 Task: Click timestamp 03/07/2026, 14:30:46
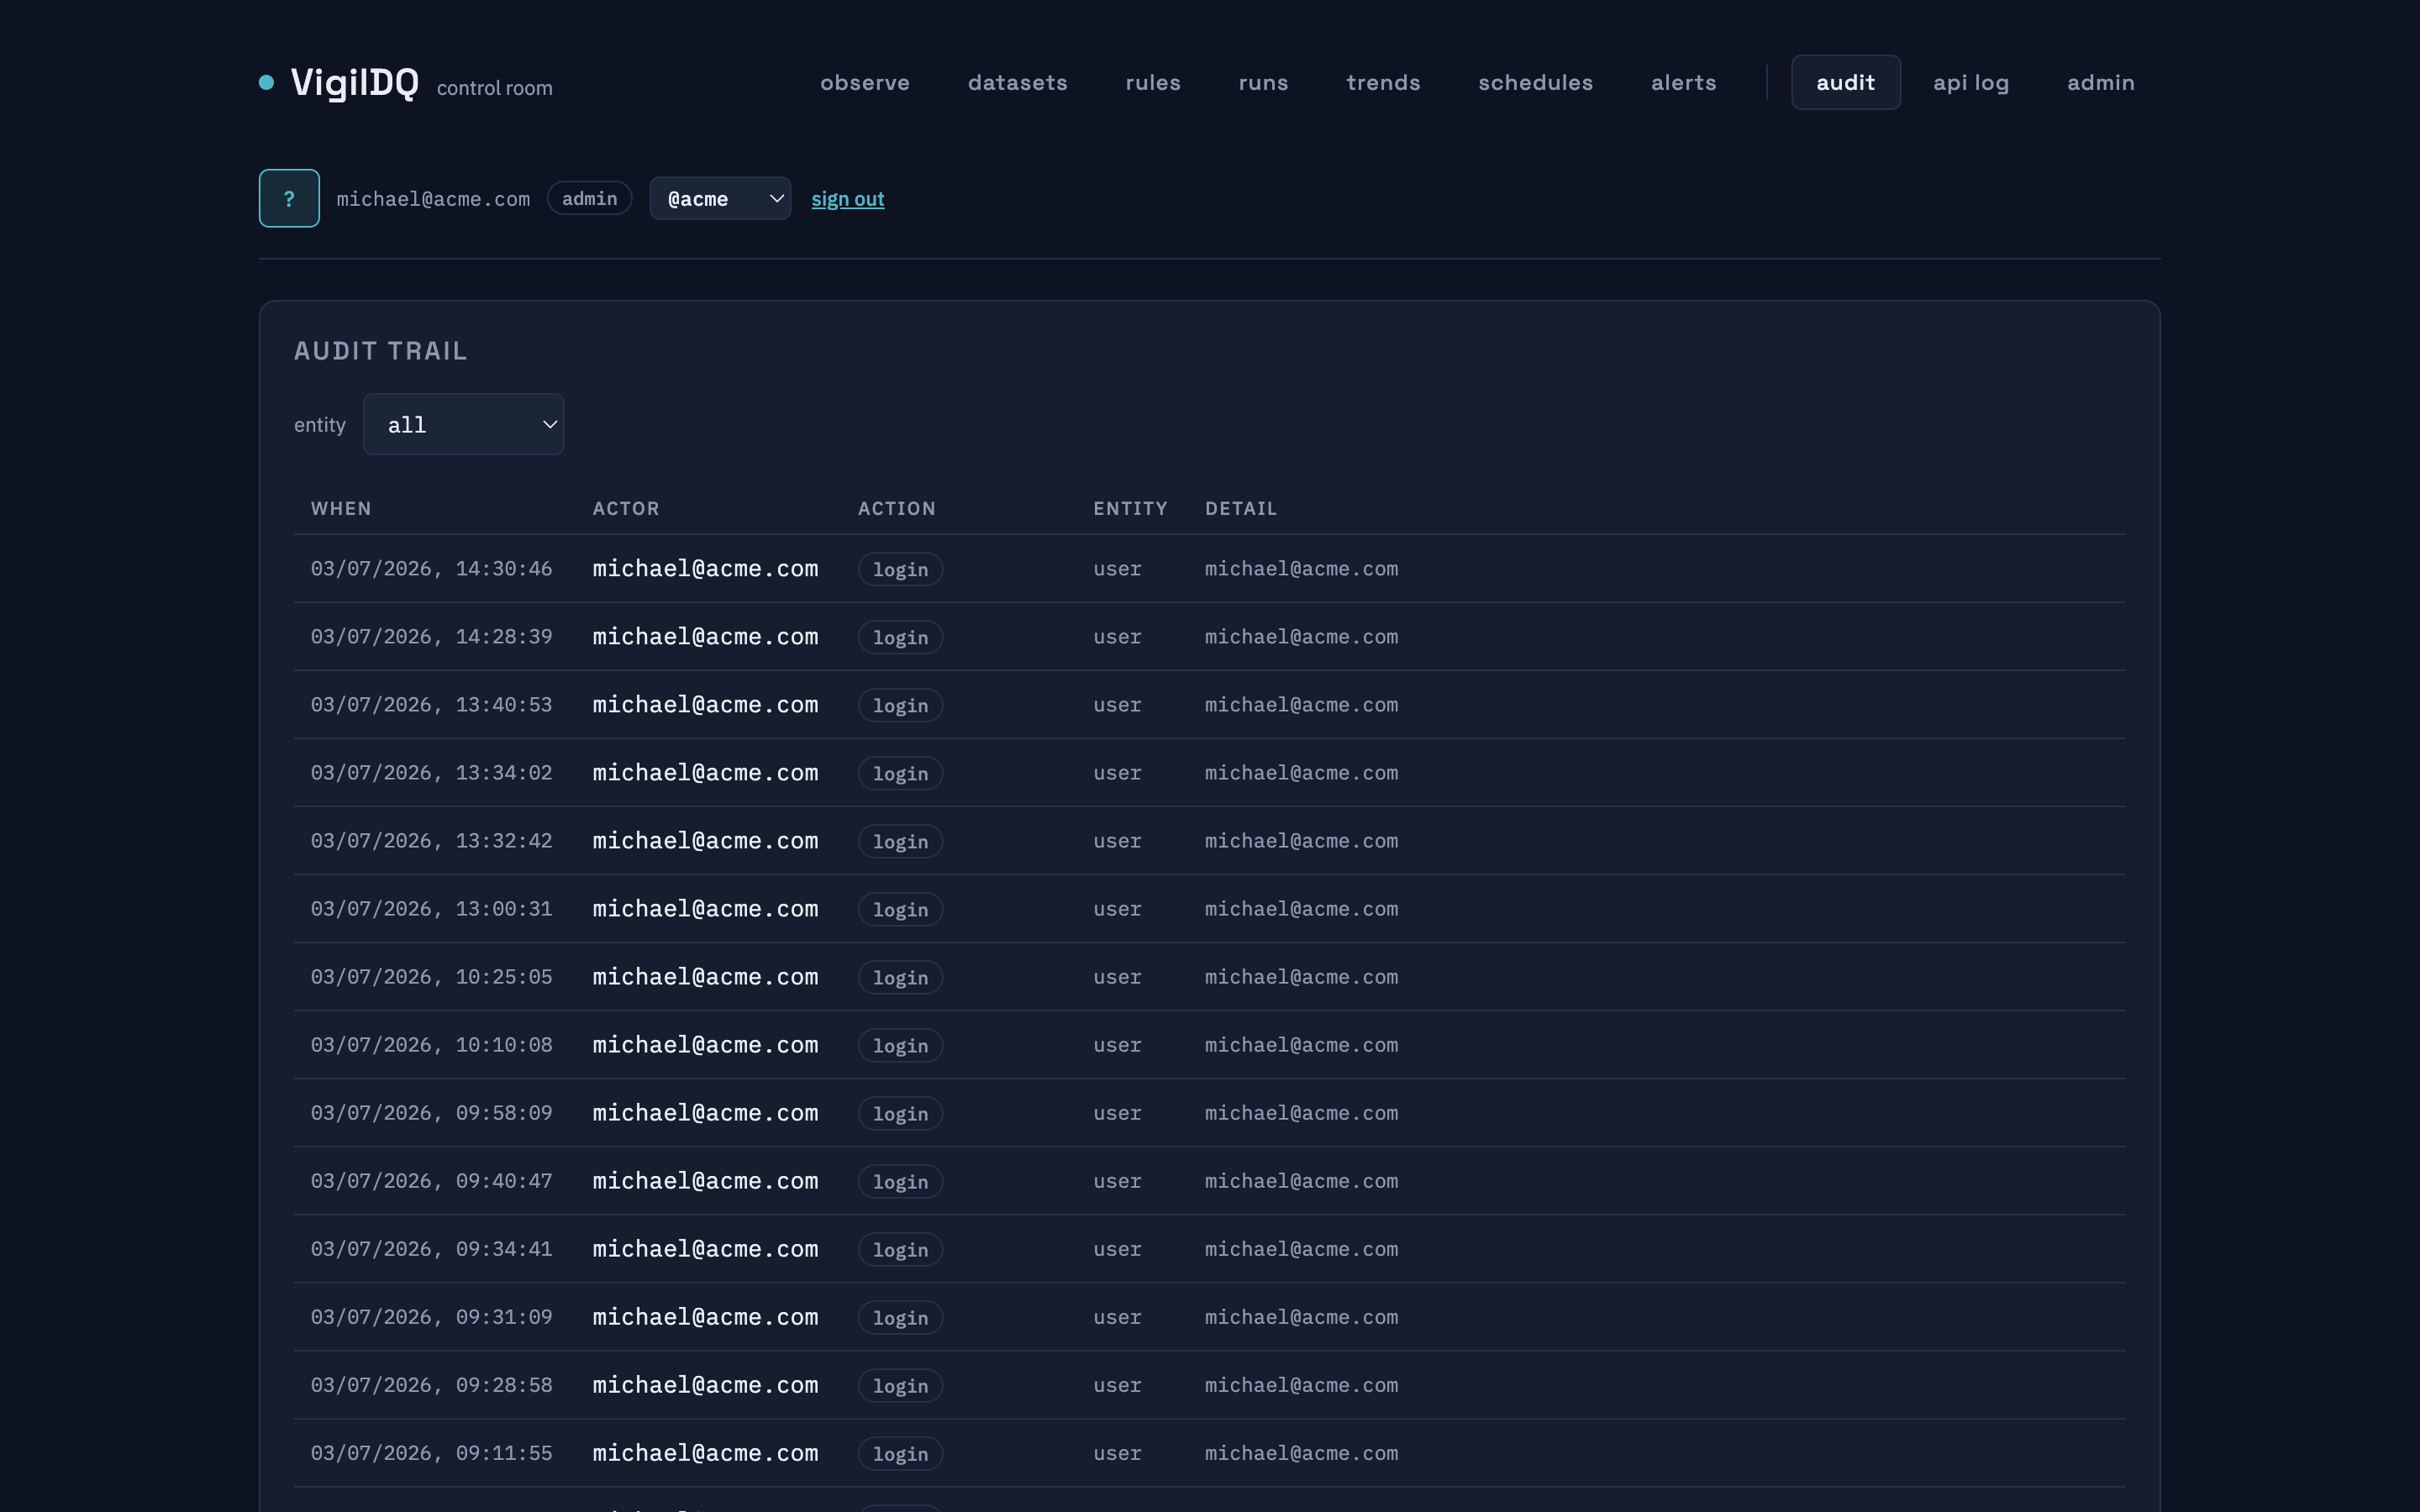click(x=431, y=569)
